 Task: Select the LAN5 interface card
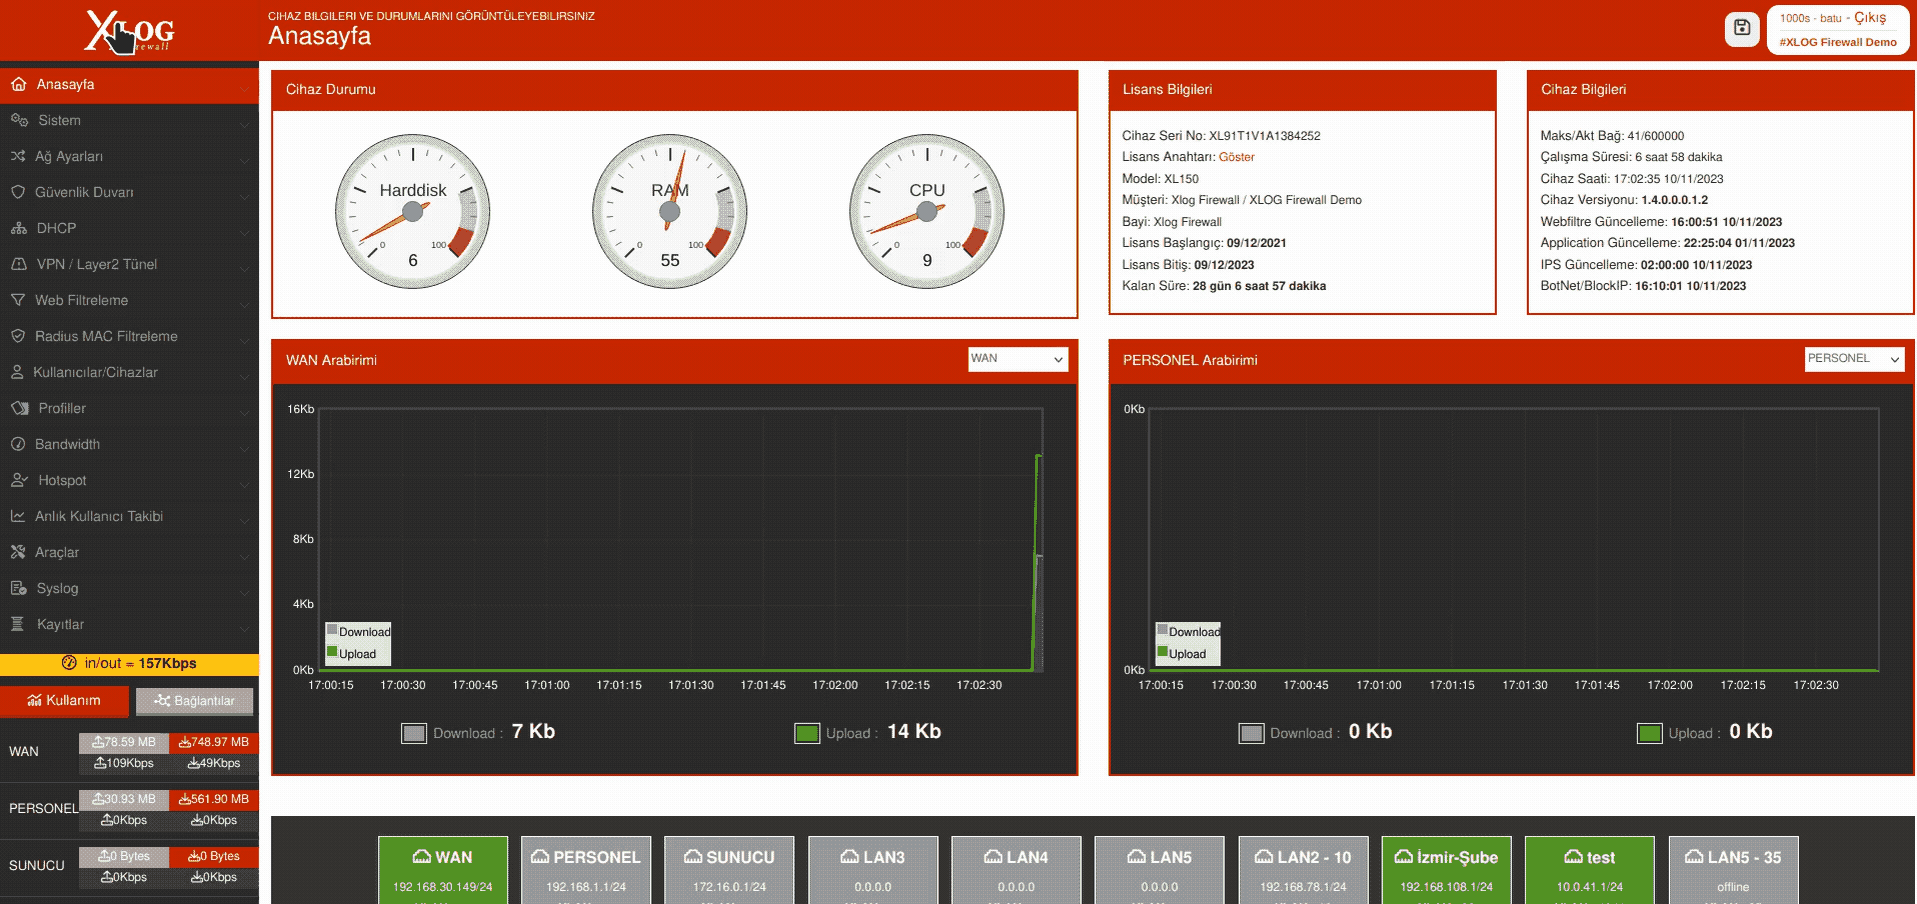coord(1159,870)
